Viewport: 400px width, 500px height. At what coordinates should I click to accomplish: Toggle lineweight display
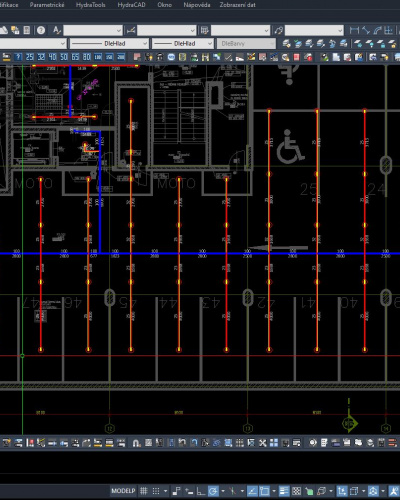click(x=284, y=491)
